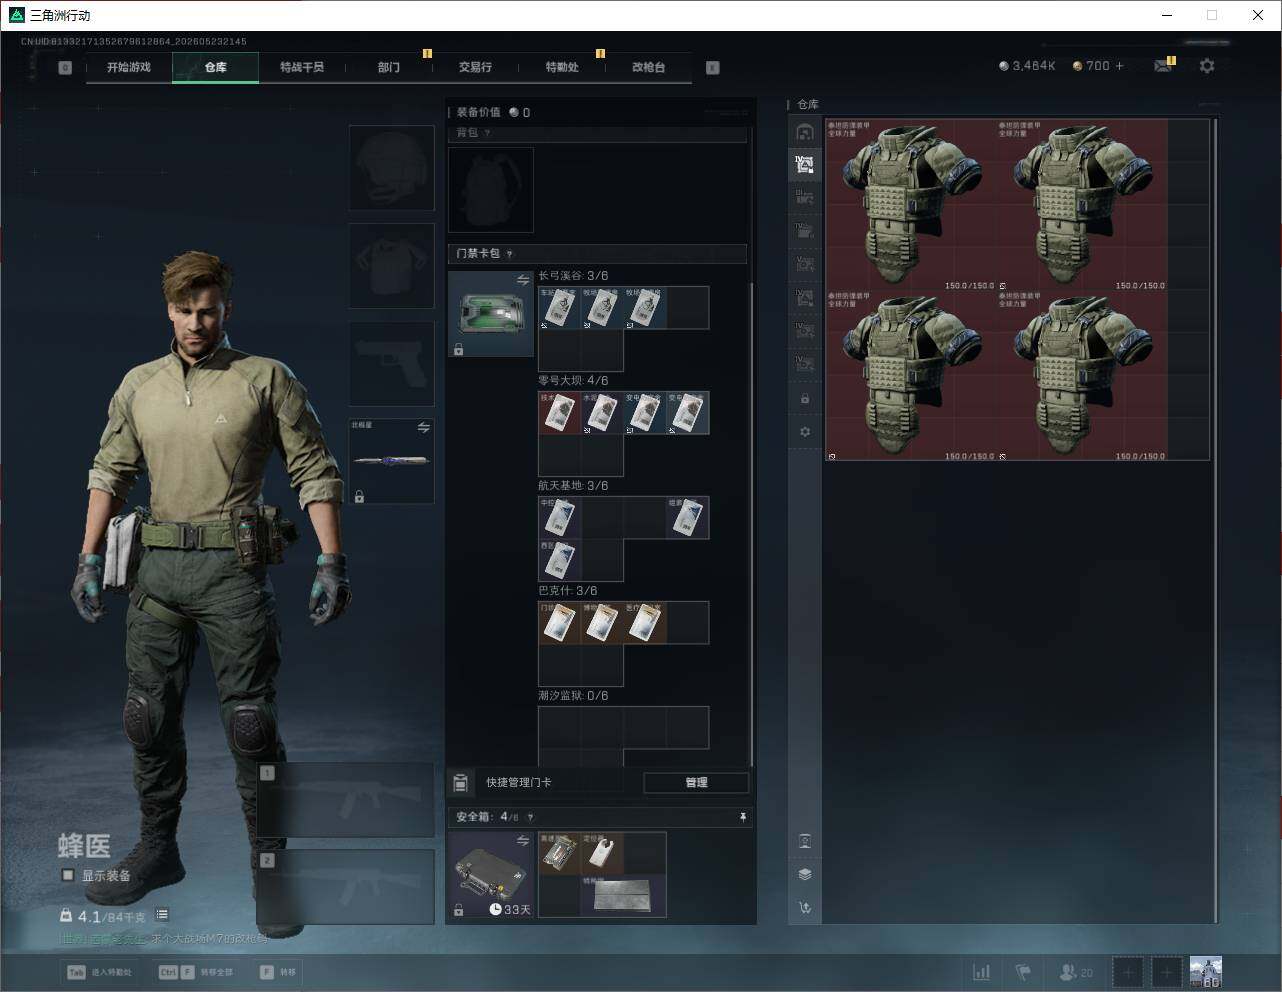Screen dimensions: 1282x992
Task: Click the swap arrows on keycard pack
Action: (522, 281)
